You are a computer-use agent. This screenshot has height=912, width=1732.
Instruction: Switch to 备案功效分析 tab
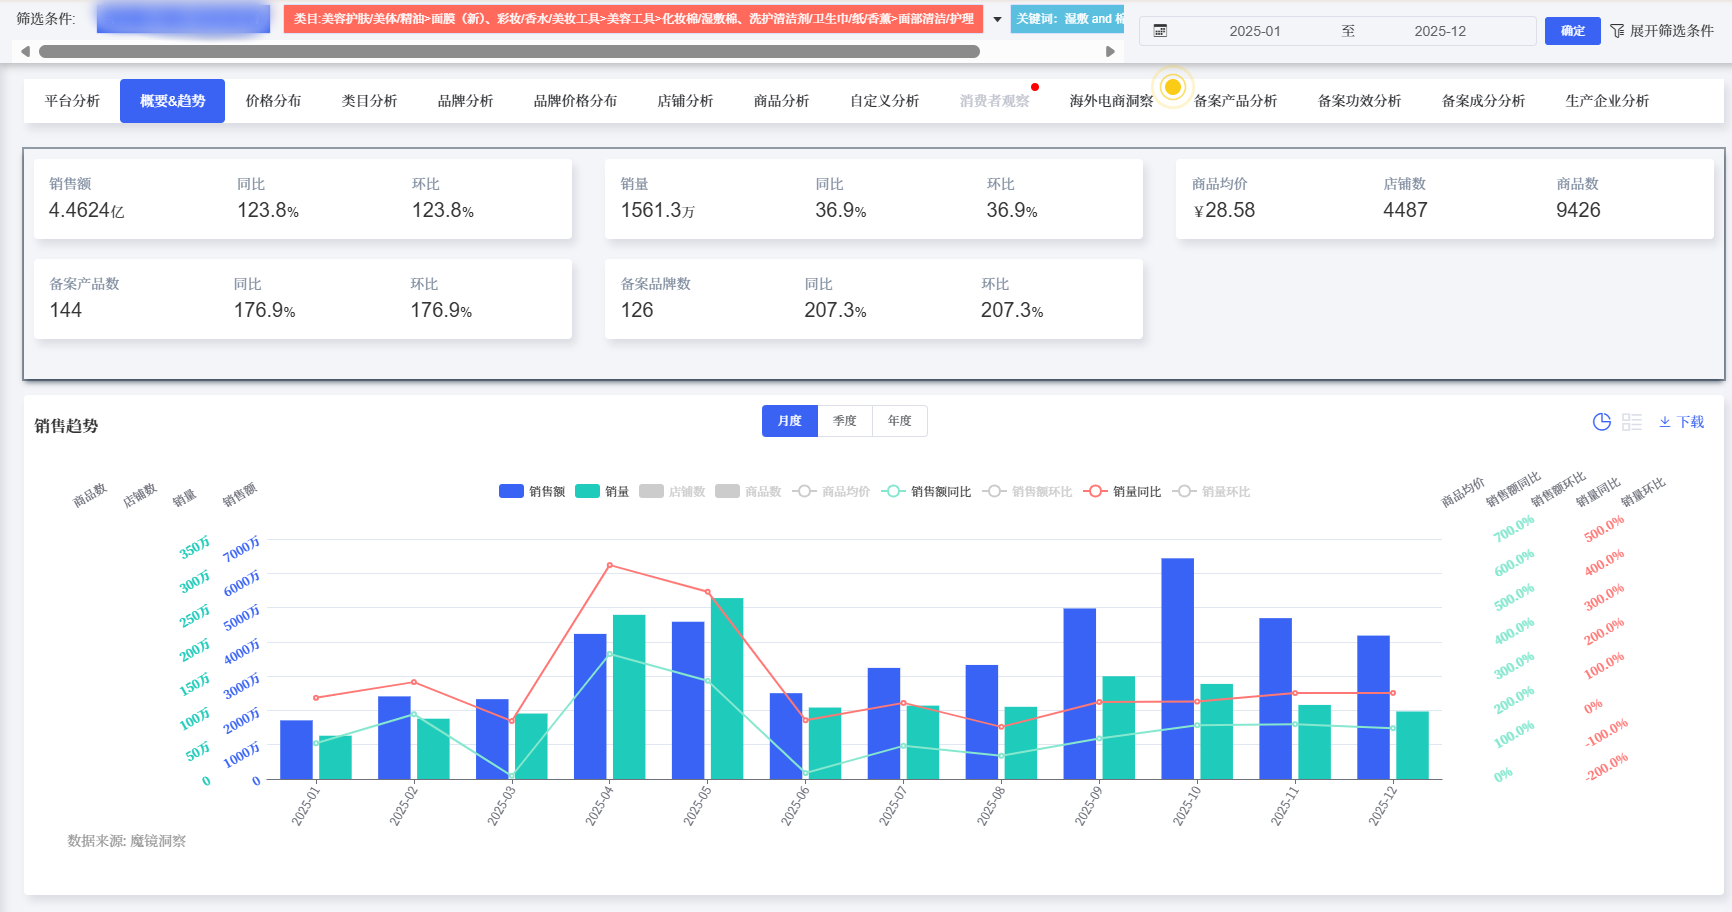[1359, 101]
